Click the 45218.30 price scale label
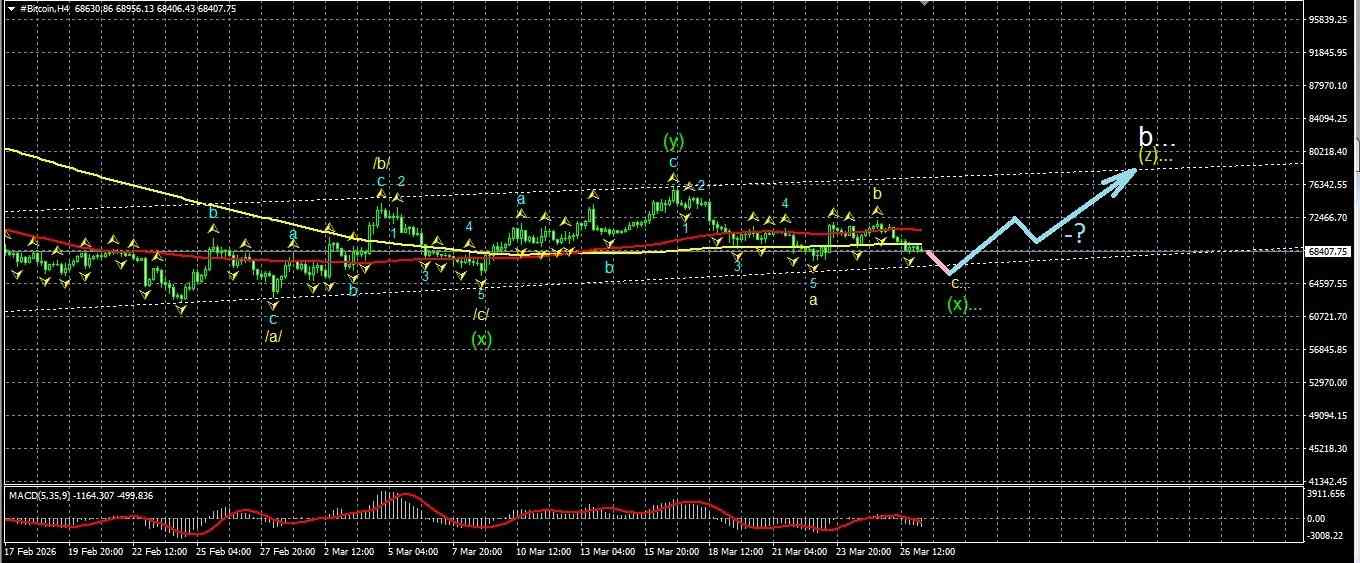The width and height of the screenshot is (1360, 563). (1328, 449)
